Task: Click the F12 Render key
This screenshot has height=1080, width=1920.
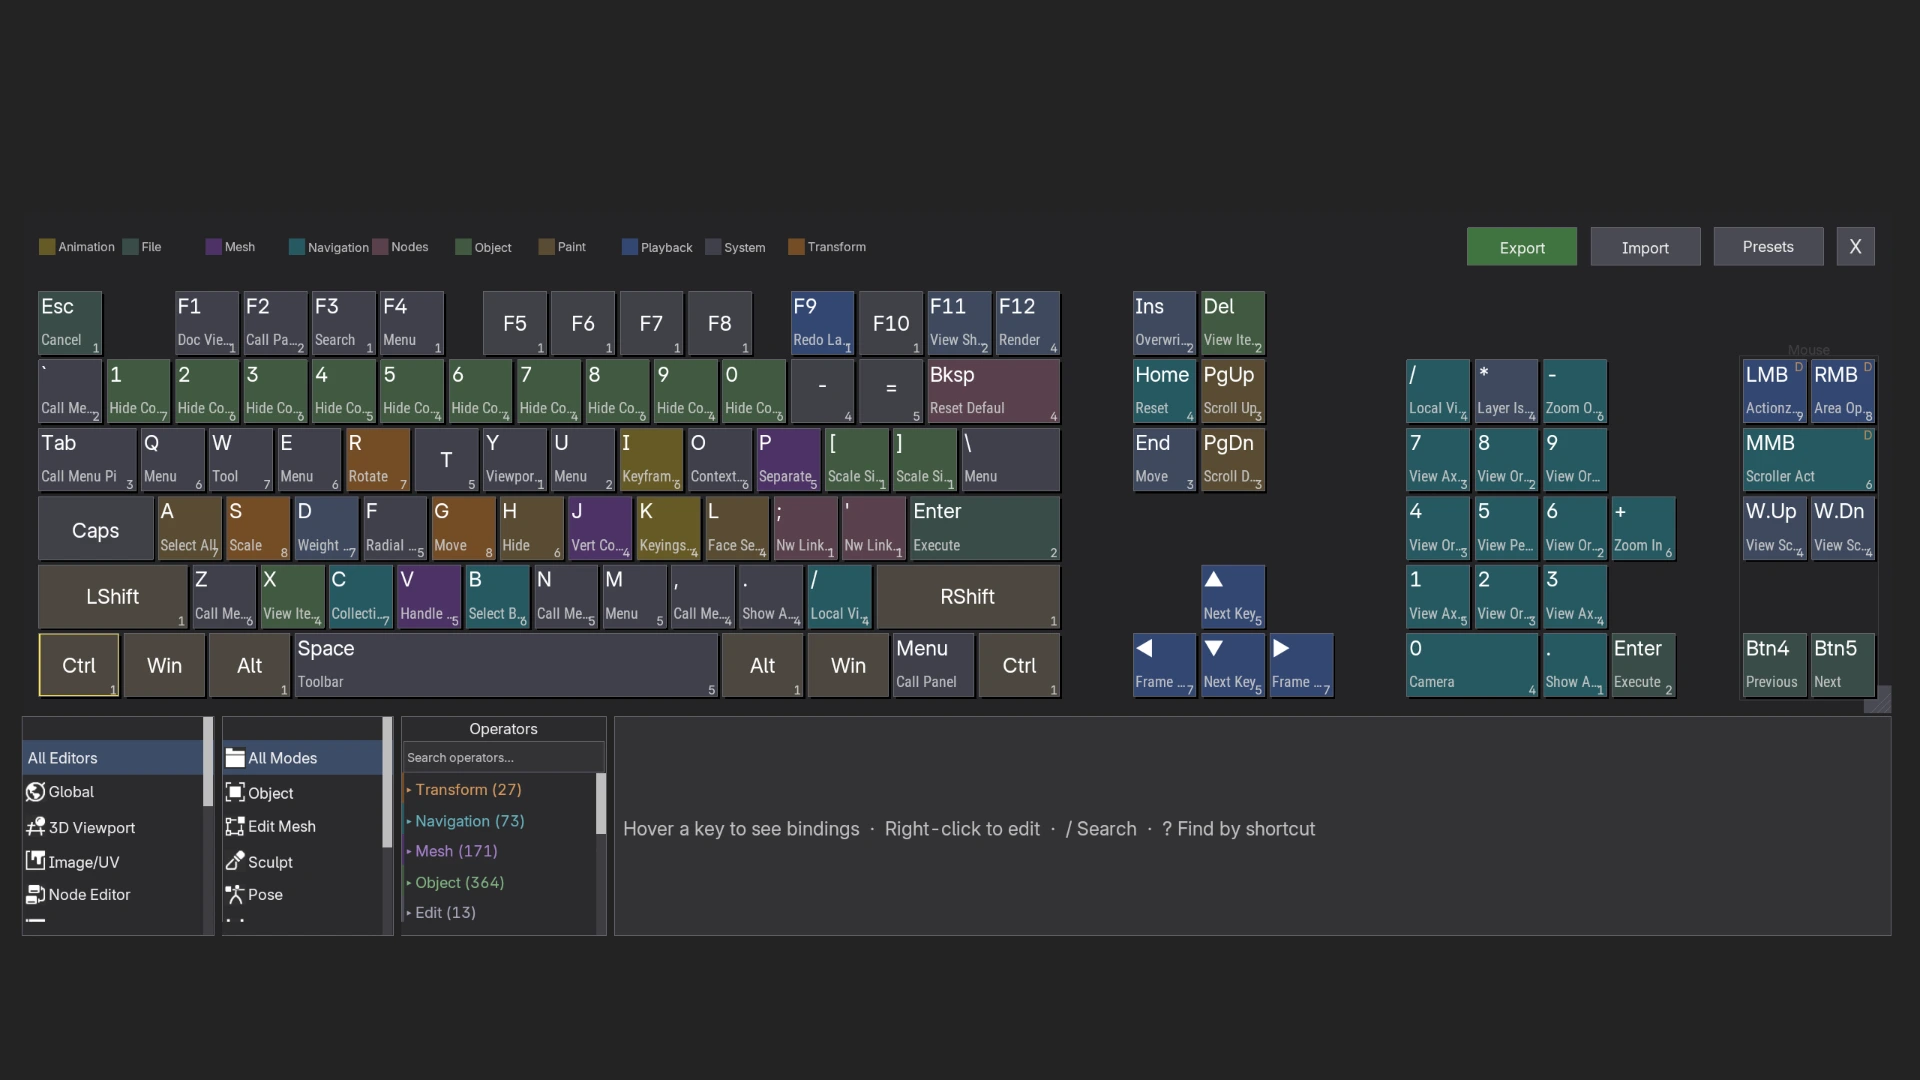Action: tap(1028, 323)
